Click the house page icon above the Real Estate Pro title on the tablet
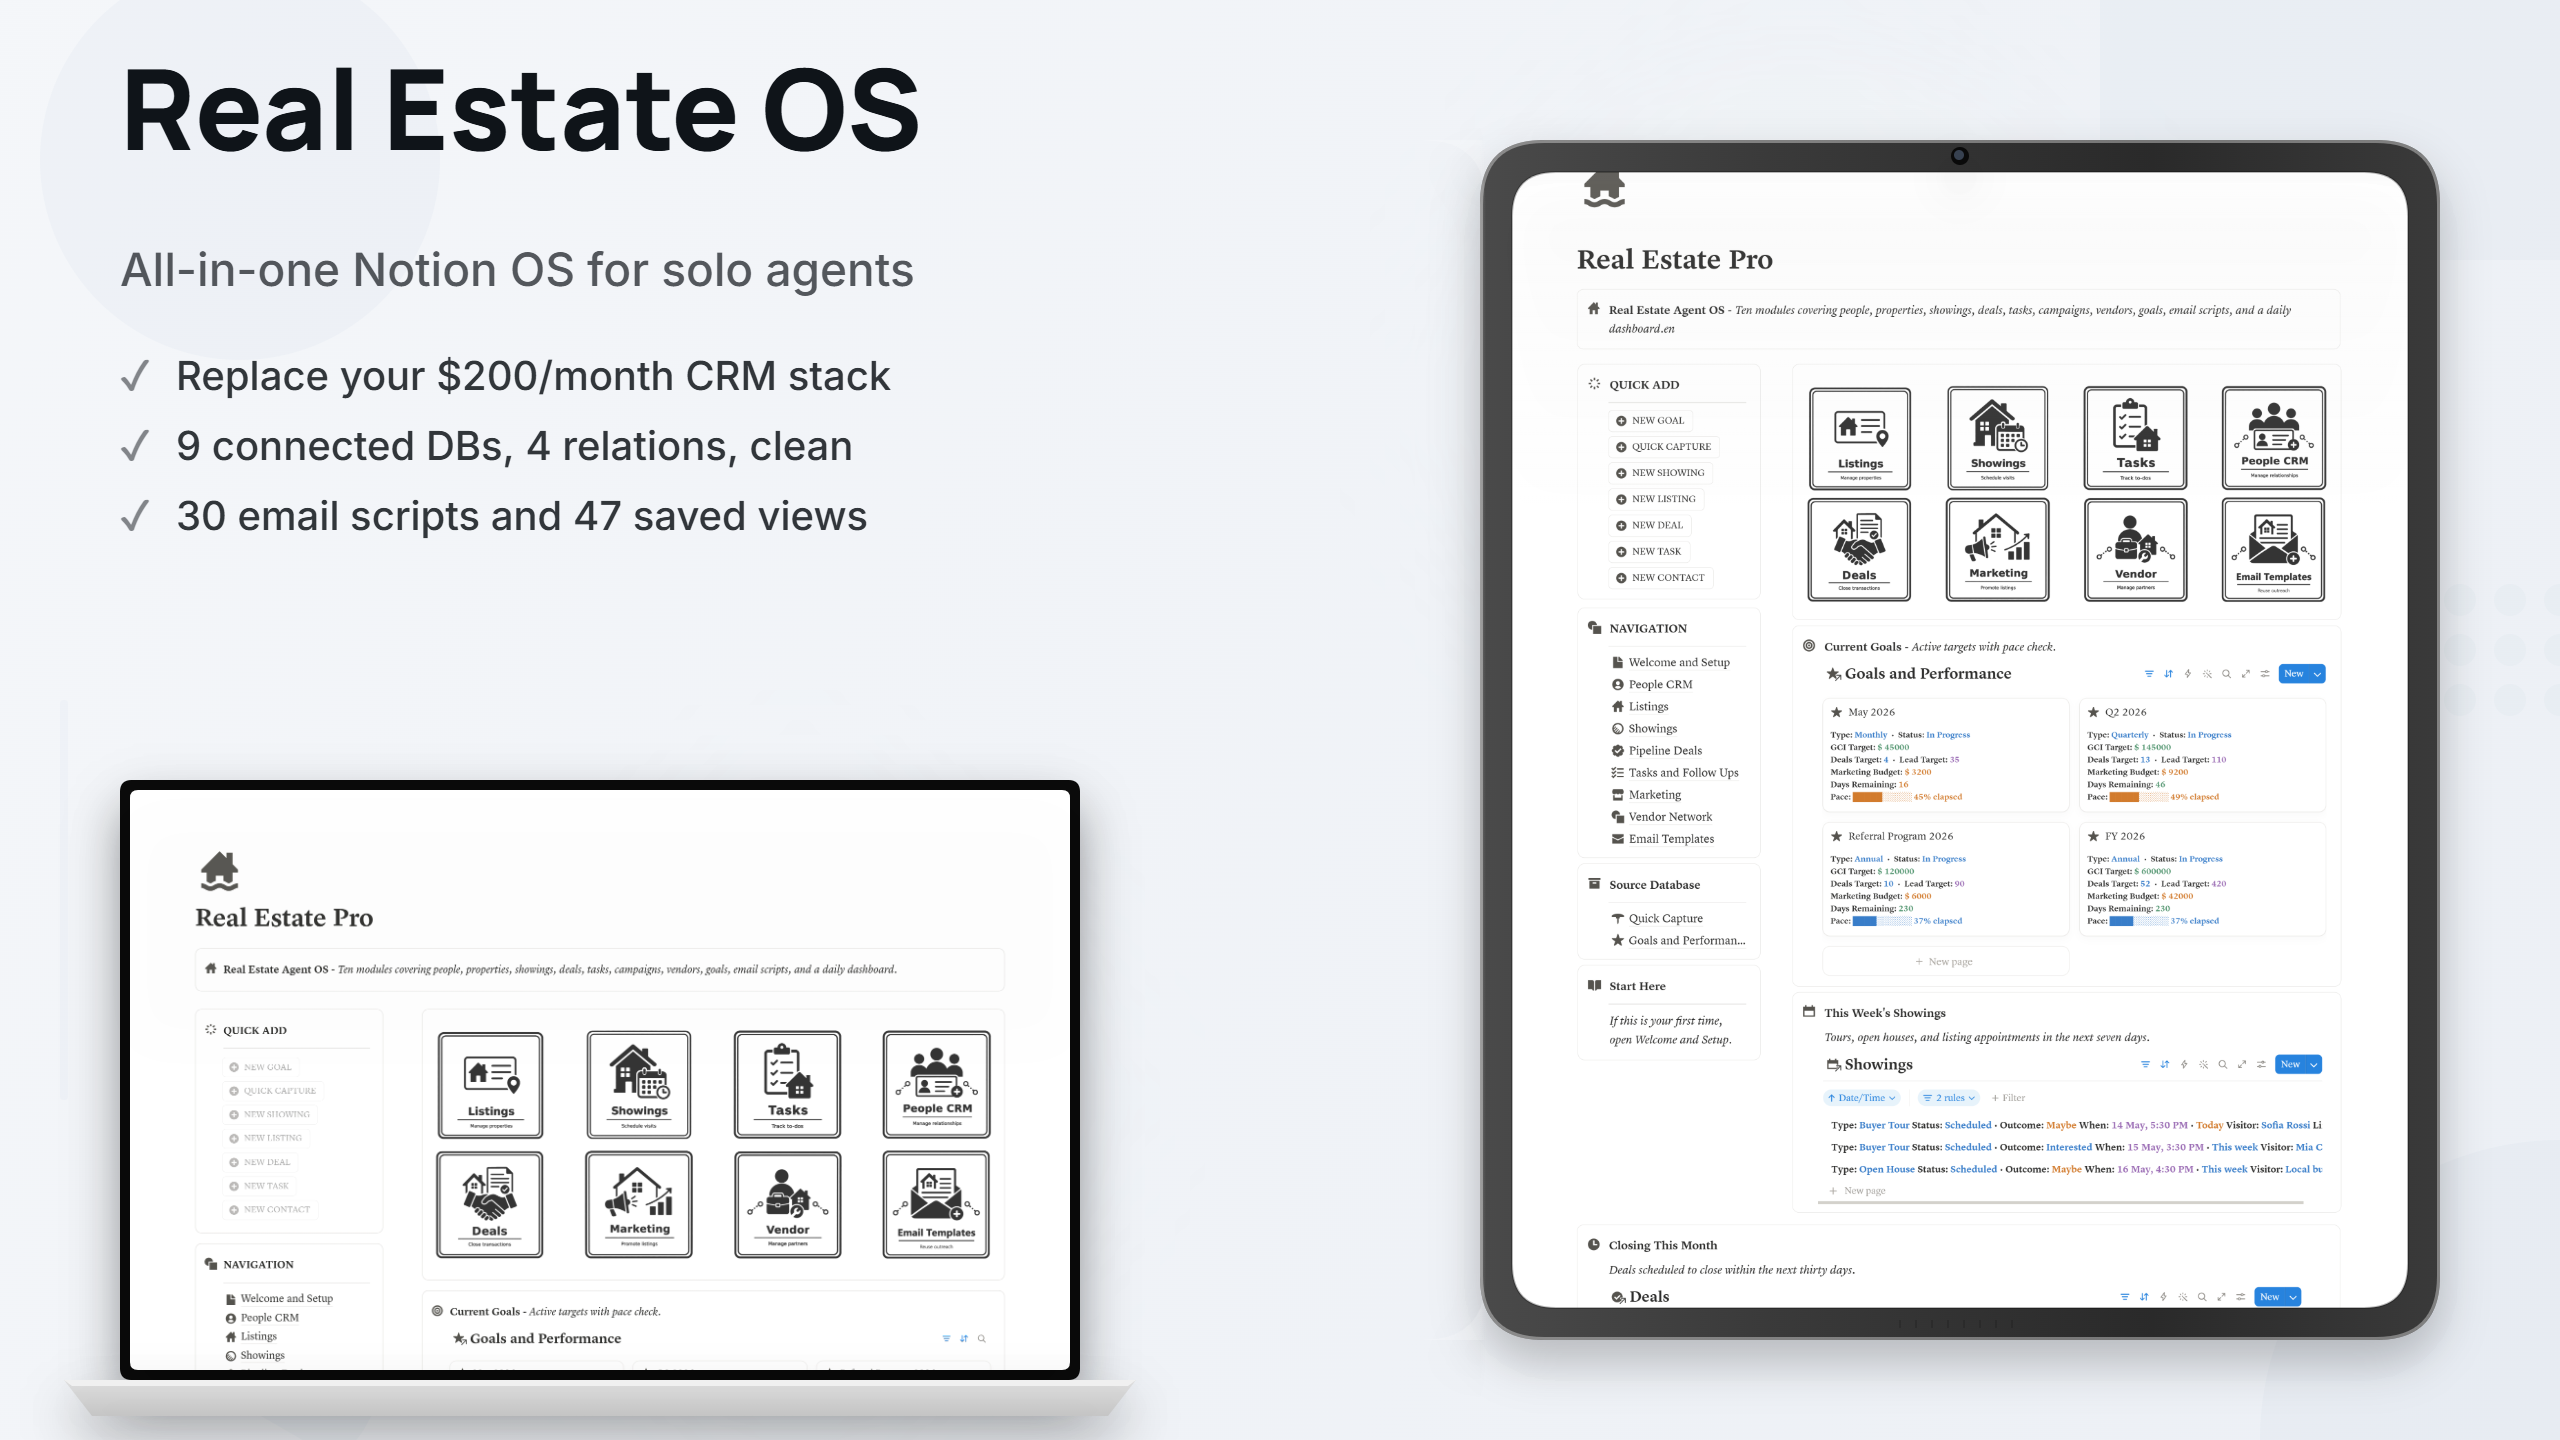Screen dimensions: 2560x1440 1604,189
